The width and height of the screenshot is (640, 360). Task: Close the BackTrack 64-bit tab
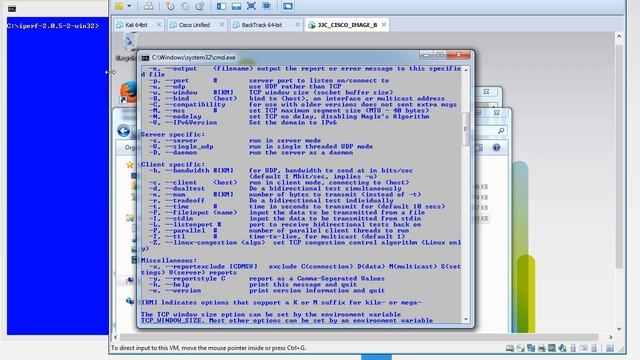point(297,25)
